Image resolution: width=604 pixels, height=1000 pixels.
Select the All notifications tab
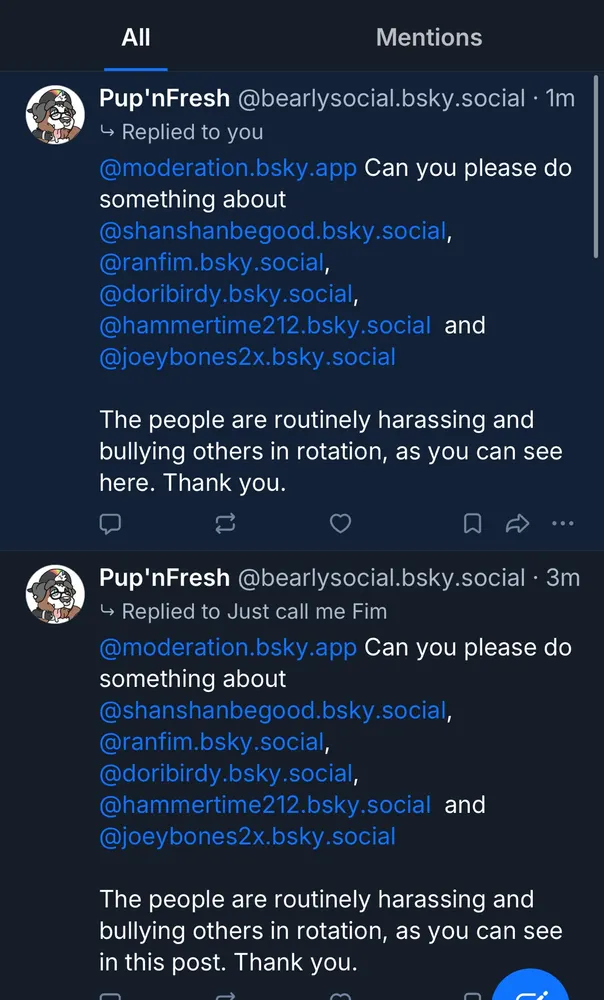(x=136, y=38)
